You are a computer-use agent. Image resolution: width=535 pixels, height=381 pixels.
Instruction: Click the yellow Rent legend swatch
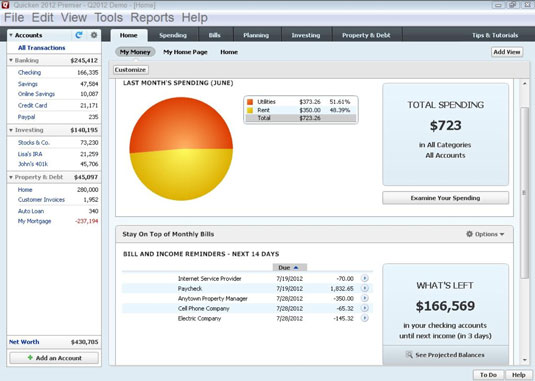tap(250, 110)
